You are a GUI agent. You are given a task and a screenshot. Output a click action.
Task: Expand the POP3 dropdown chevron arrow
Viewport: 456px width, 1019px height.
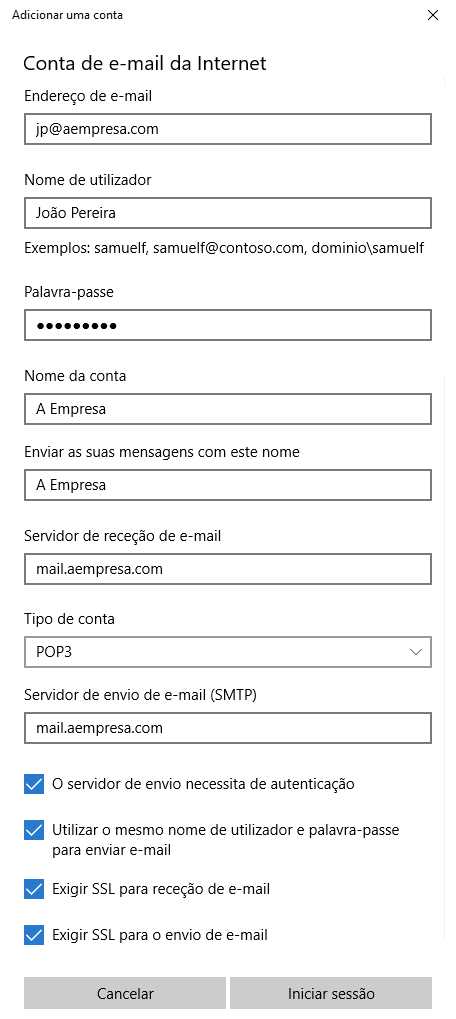coord(416,652)
